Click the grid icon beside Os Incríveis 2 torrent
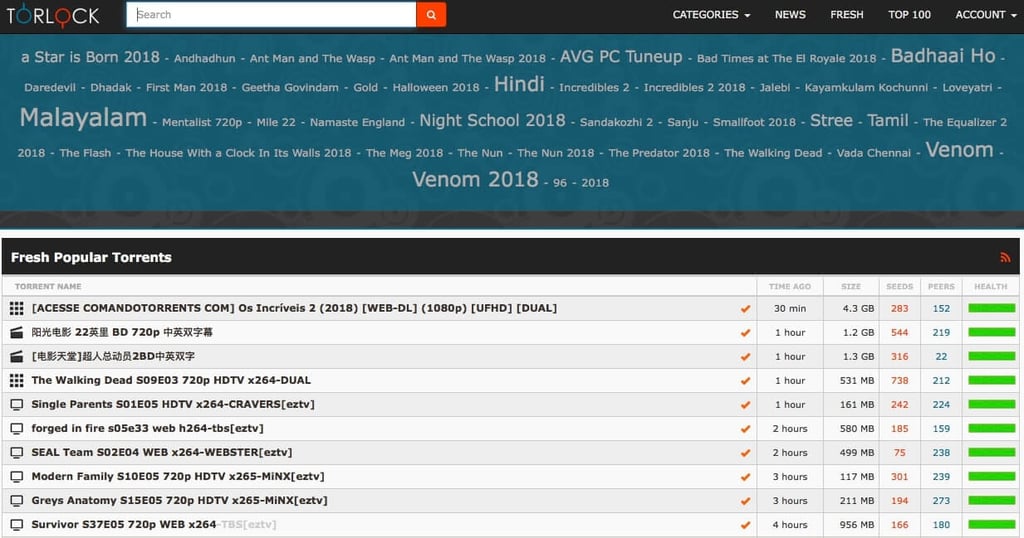The height and width of the screenshot is (538, 1024). point(16,308)
